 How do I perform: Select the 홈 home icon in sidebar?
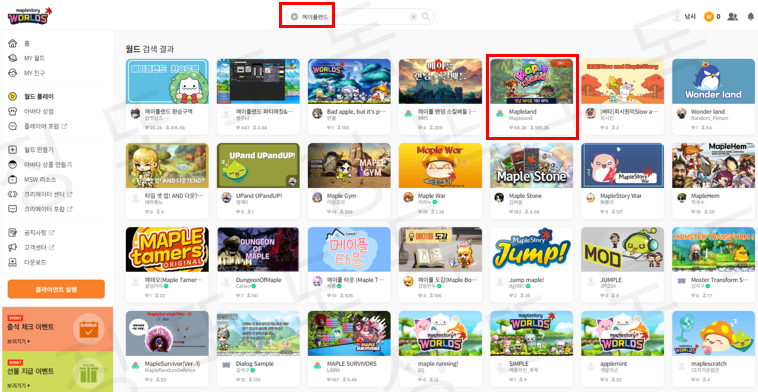pyautogui.click(x=13, y=43)
